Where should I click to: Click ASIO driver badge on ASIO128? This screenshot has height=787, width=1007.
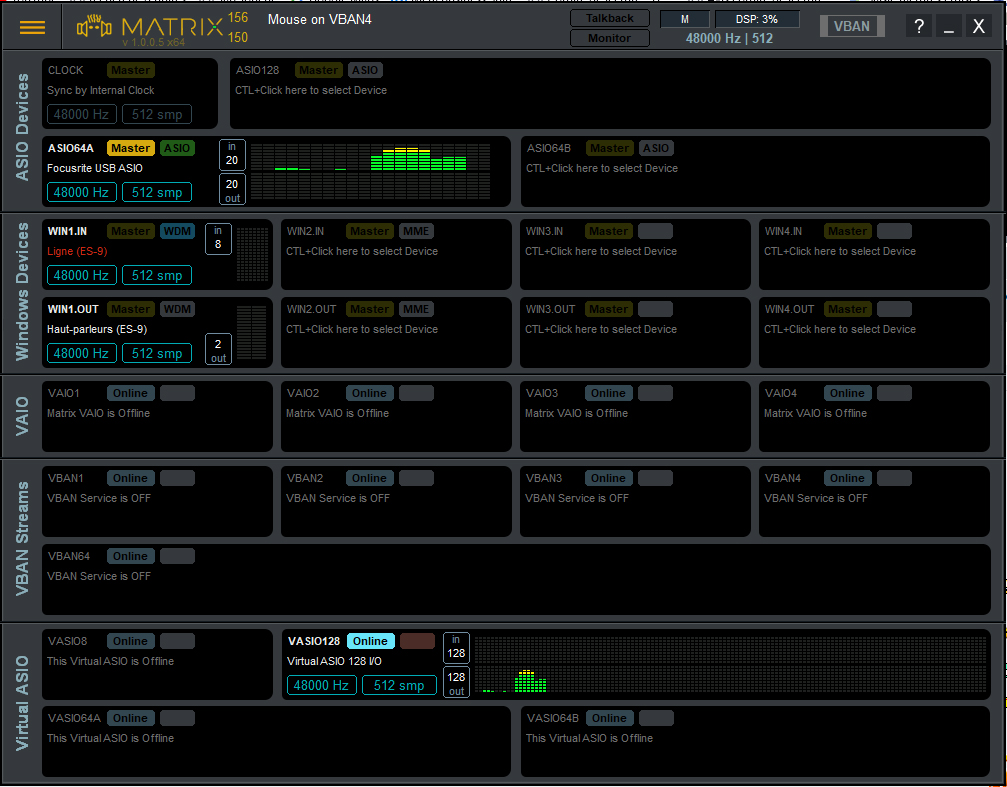[x=365, y=70]
